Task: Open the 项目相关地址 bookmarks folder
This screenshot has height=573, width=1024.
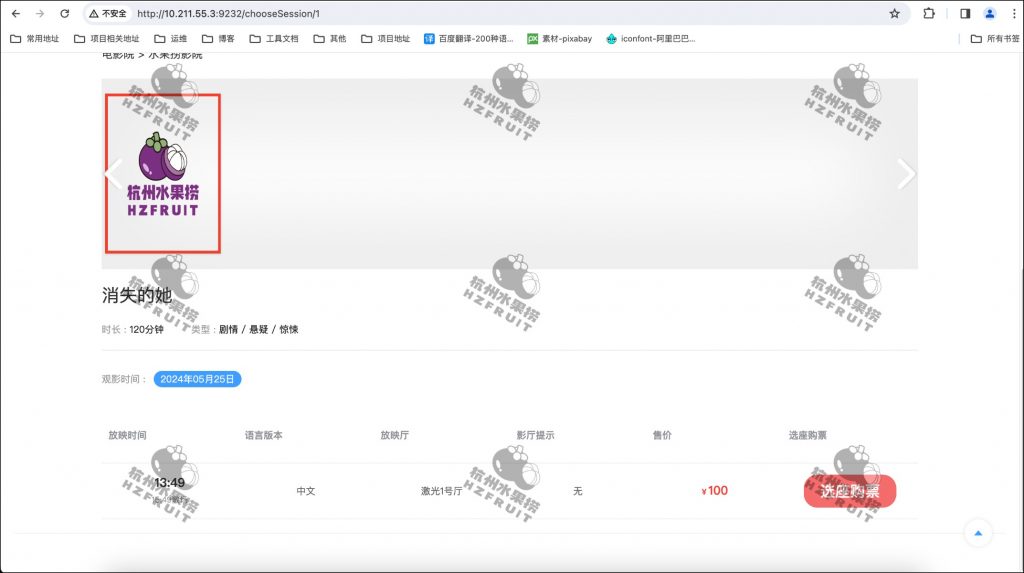Action: (x=106, y=39)
